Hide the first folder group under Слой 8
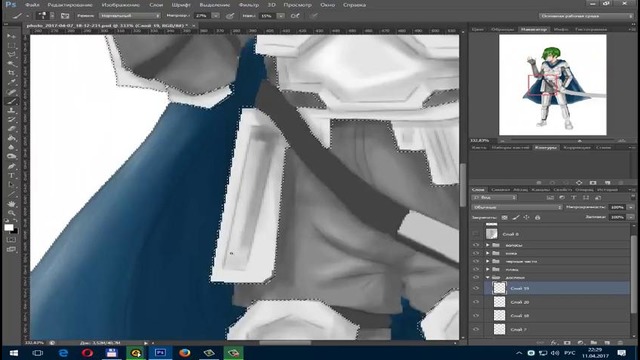 [476, 245]
